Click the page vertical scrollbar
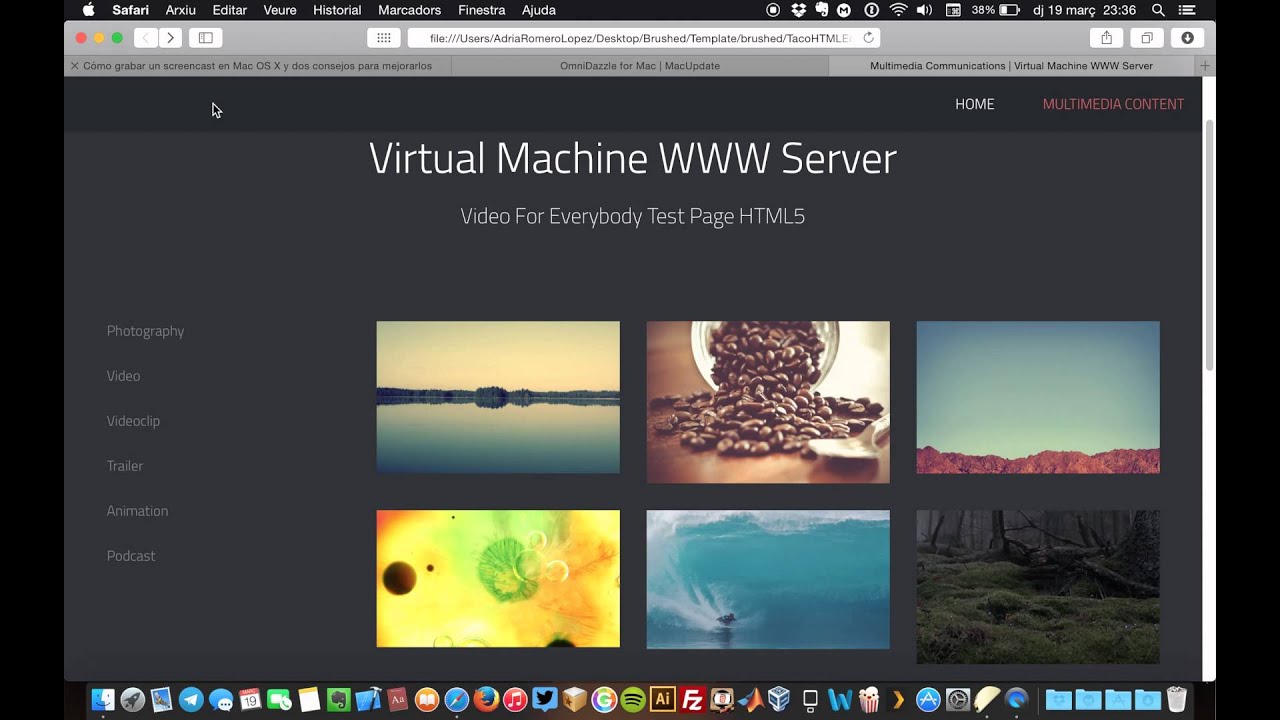This screenshot has height=720, width=1280. pyautogui.click(x=1209, y=245)
